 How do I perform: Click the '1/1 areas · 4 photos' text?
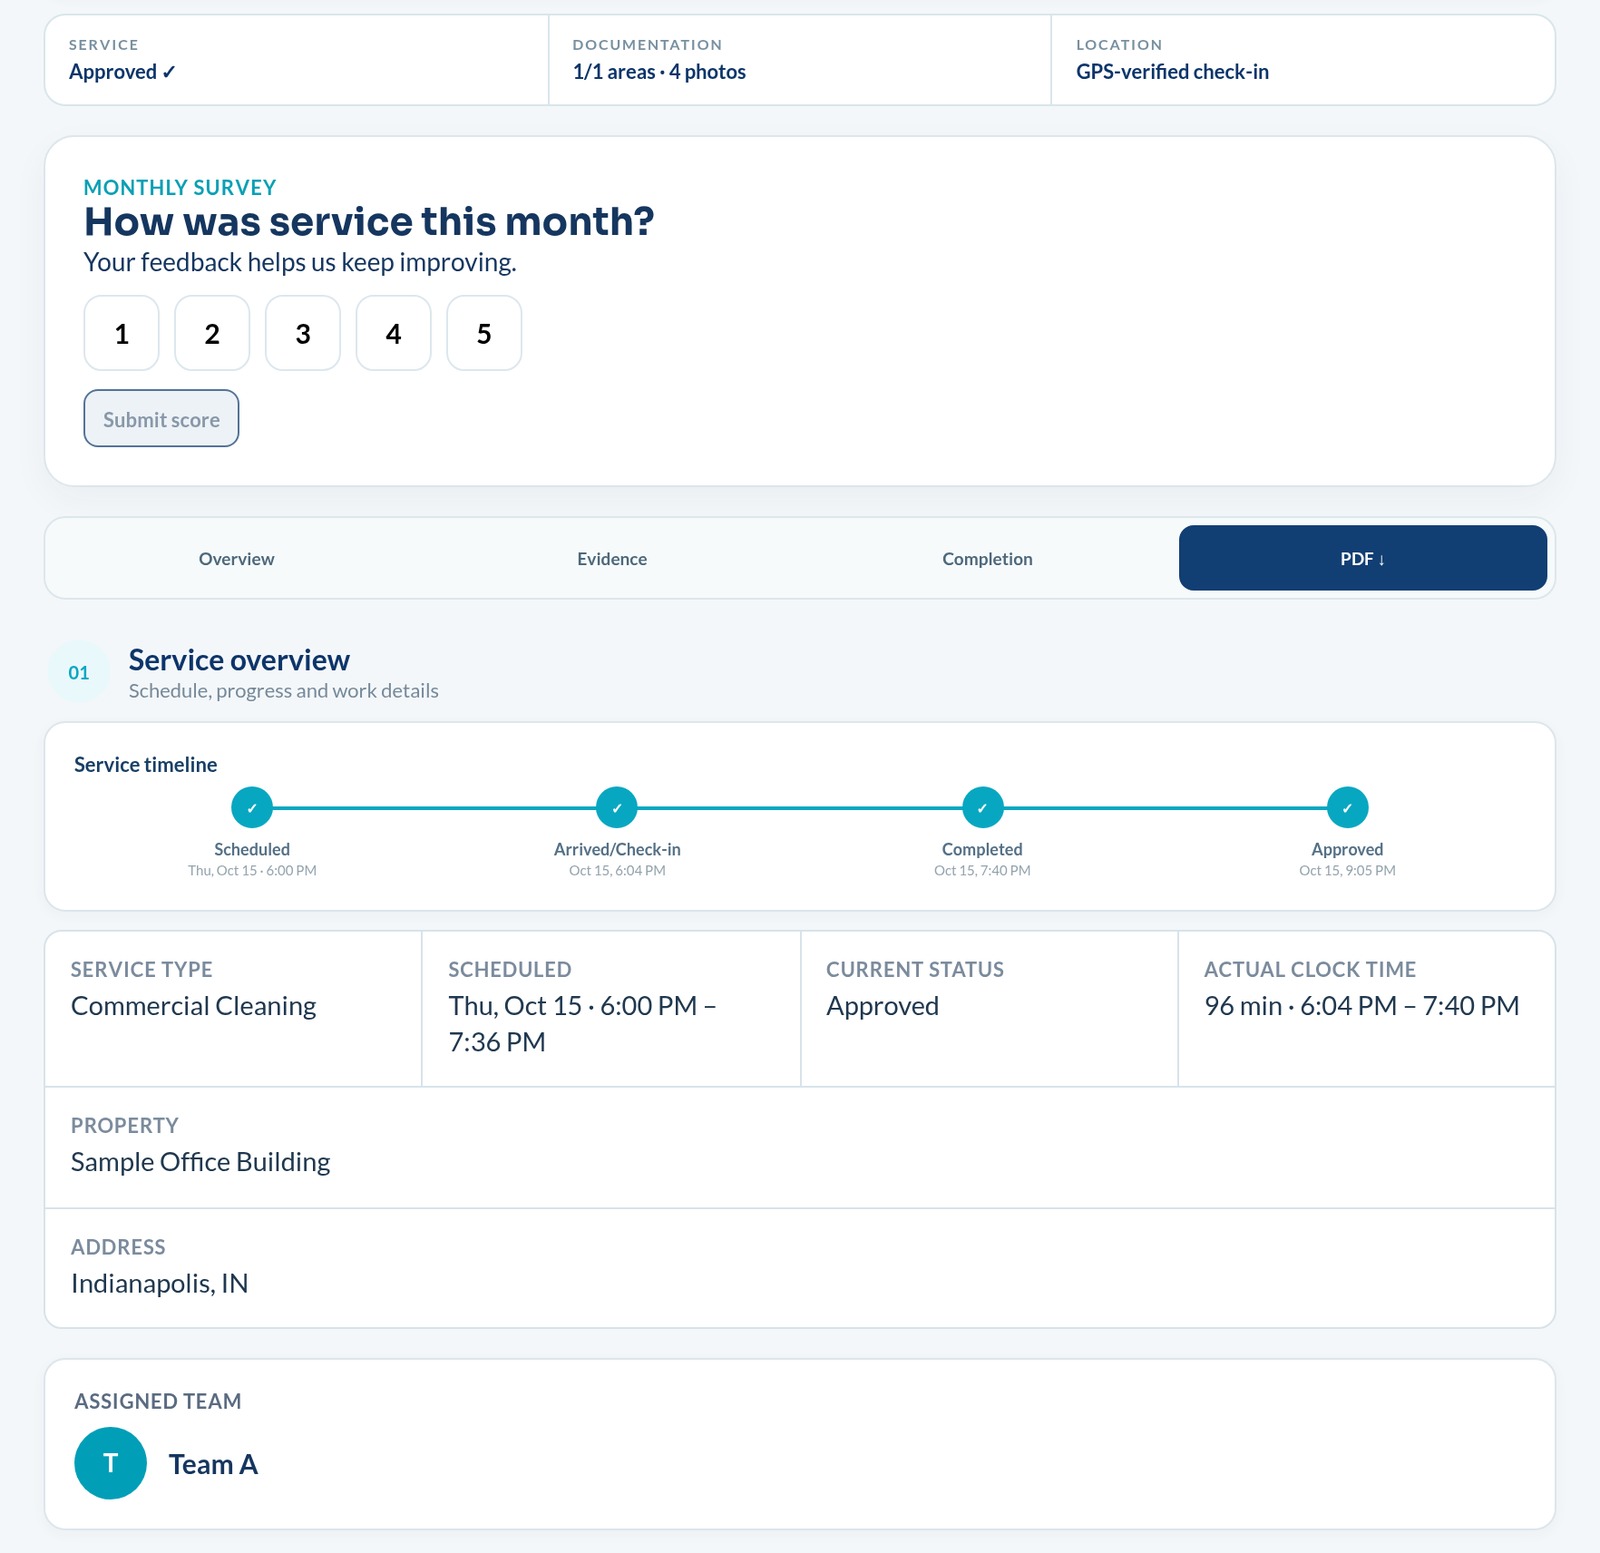(x=659, y=72)
